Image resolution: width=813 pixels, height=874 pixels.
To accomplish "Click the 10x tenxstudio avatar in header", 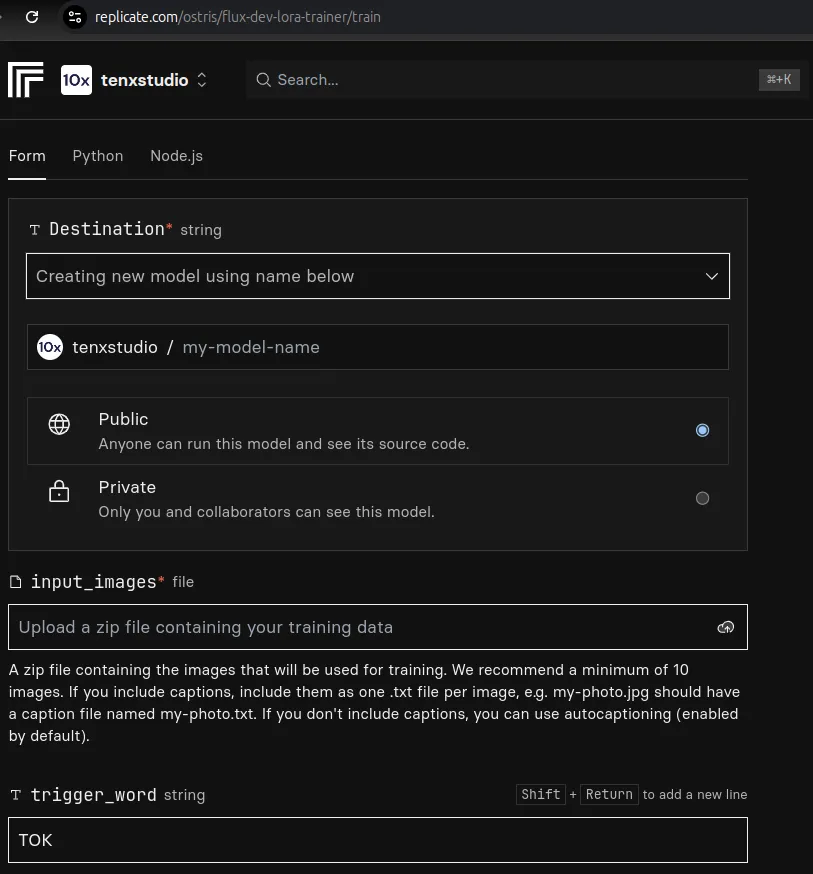I will pos(76,80).
